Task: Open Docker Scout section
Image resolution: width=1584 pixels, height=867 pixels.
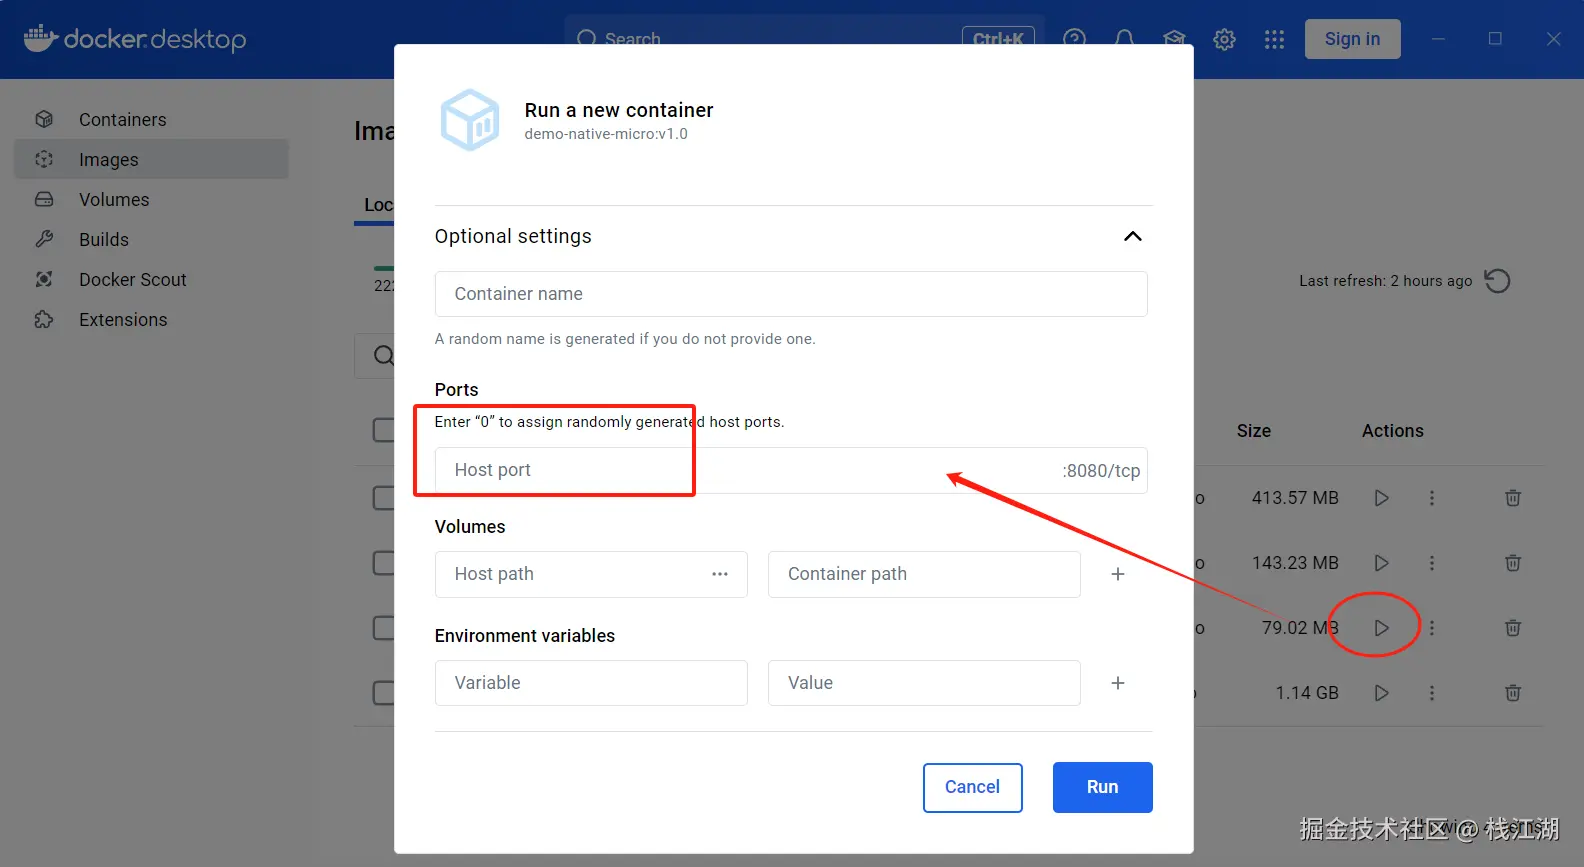Action: pos(132,280)
